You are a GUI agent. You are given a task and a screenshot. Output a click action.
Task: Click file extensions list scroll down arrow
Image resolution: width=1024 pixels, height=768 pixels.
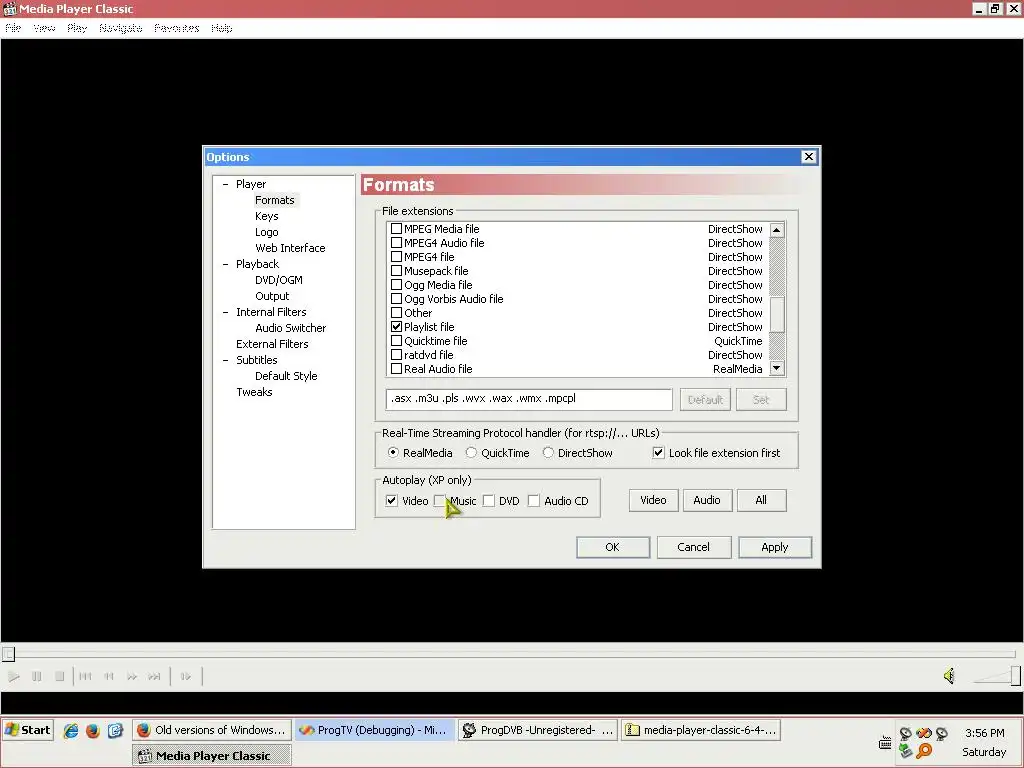tap(776, 368)
